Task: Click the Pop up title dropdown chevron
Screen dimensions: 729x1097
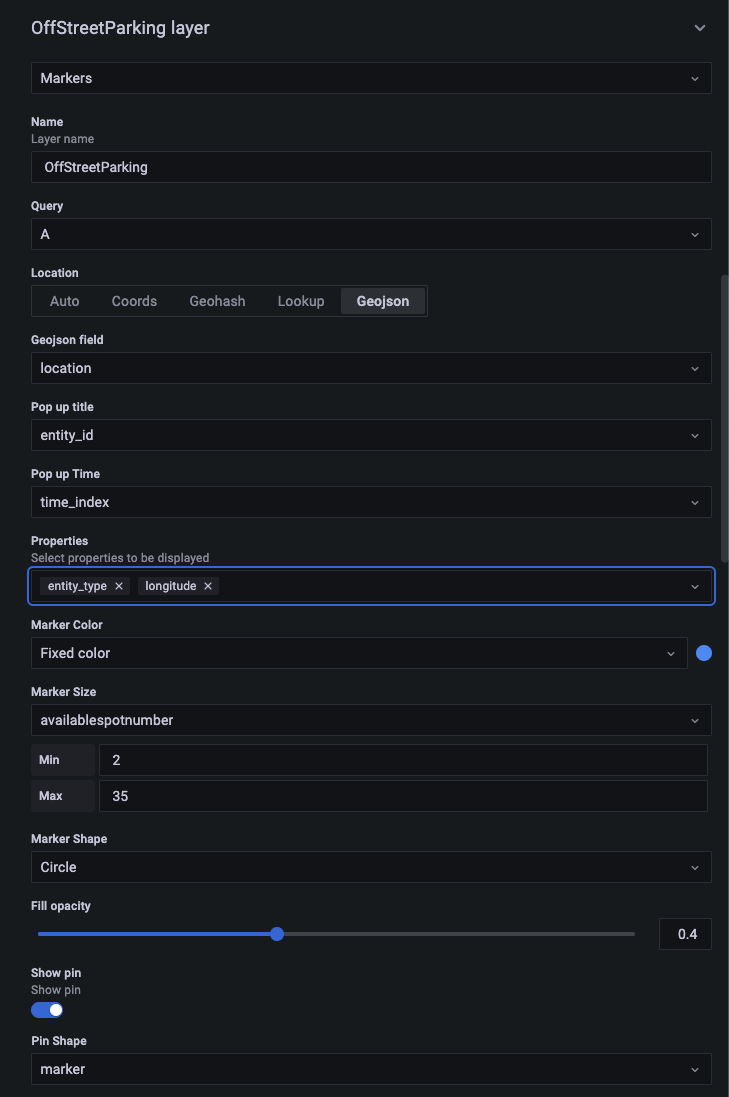Action: click(695, 435)
